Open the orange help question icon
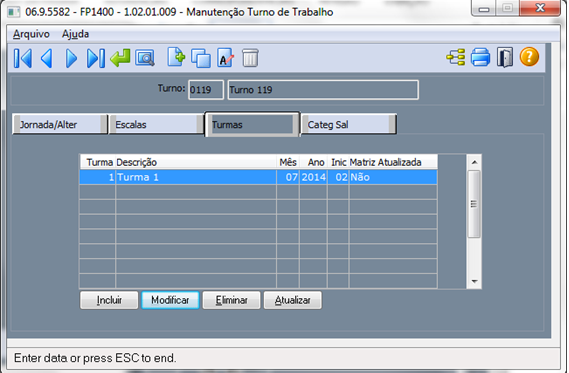This screenshot has width=569, height=373. click(529, 57)
